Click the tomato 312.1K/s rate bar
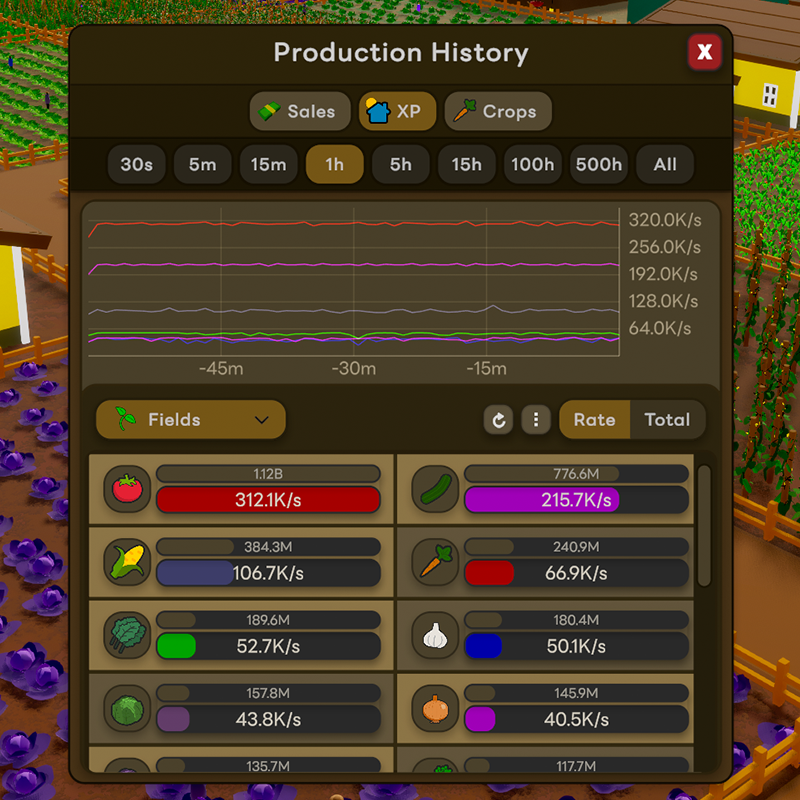This screenshot has width=800, height=800. click(268, 500)
